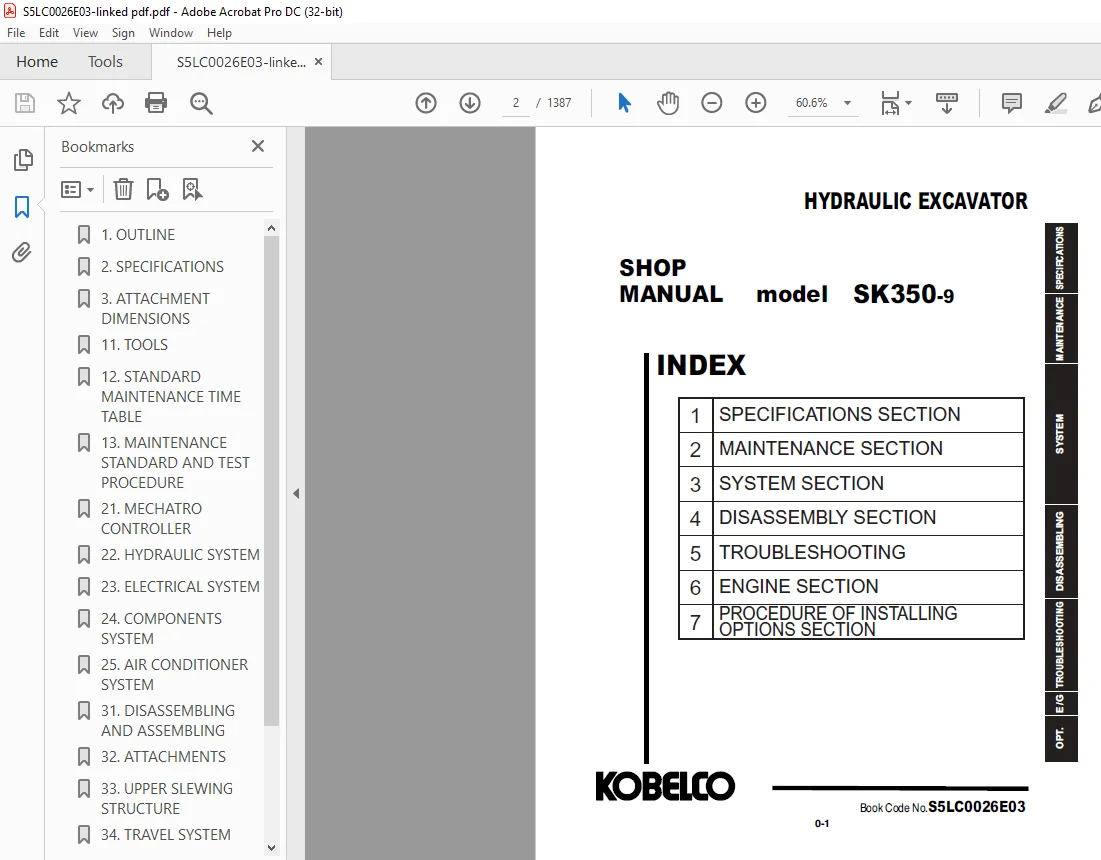Activate the Hand pan tool

tap(668, 103)
